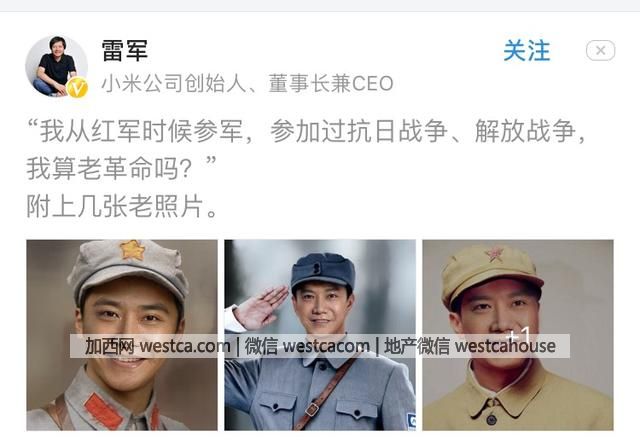
Task: Click the gold V verified badge
Action: click(x=78, y=87)
